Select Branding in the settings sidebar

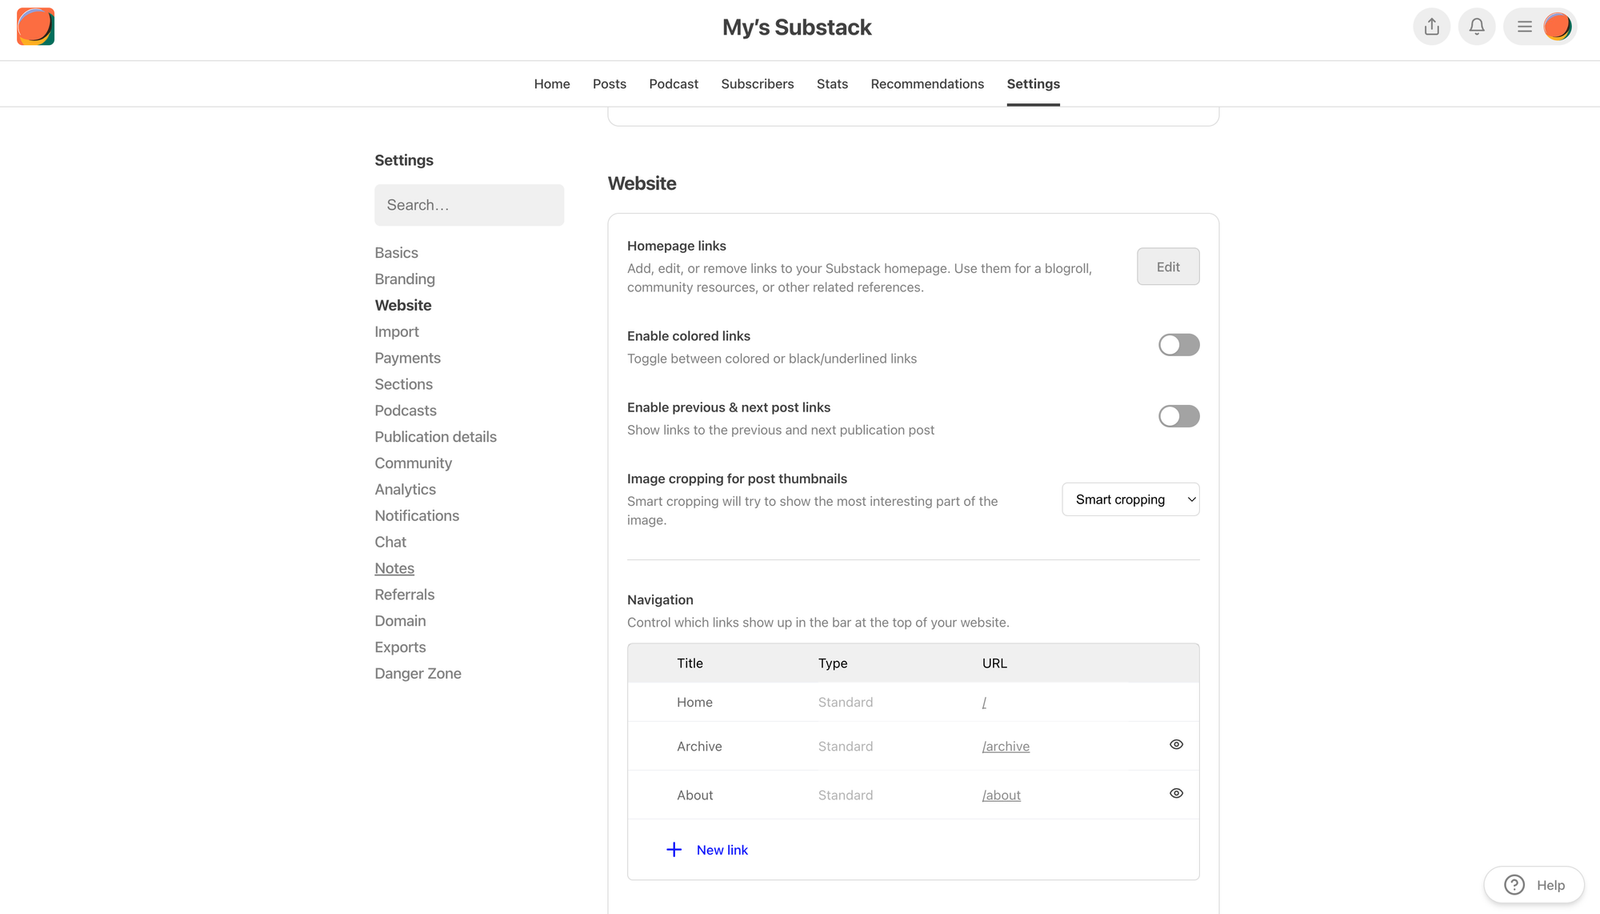(404, 278)
